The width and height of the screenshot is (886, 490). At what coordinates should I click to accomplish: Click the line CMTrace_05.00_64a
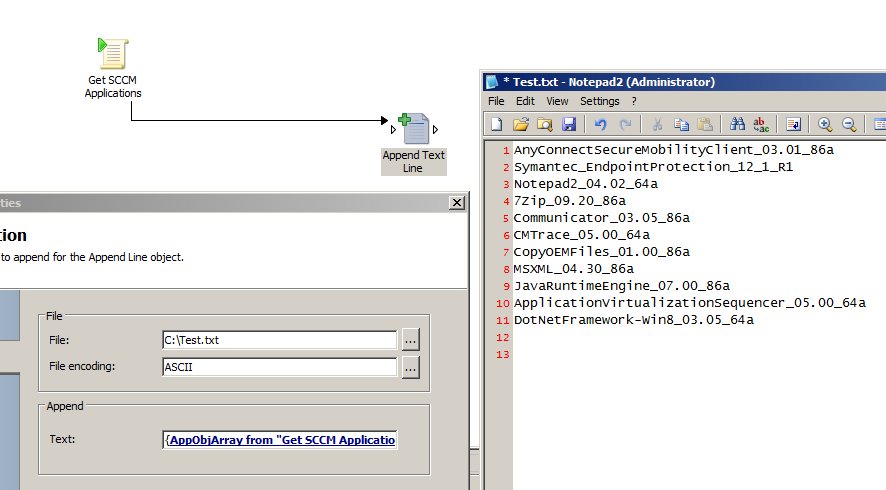[x=581, y=235]
